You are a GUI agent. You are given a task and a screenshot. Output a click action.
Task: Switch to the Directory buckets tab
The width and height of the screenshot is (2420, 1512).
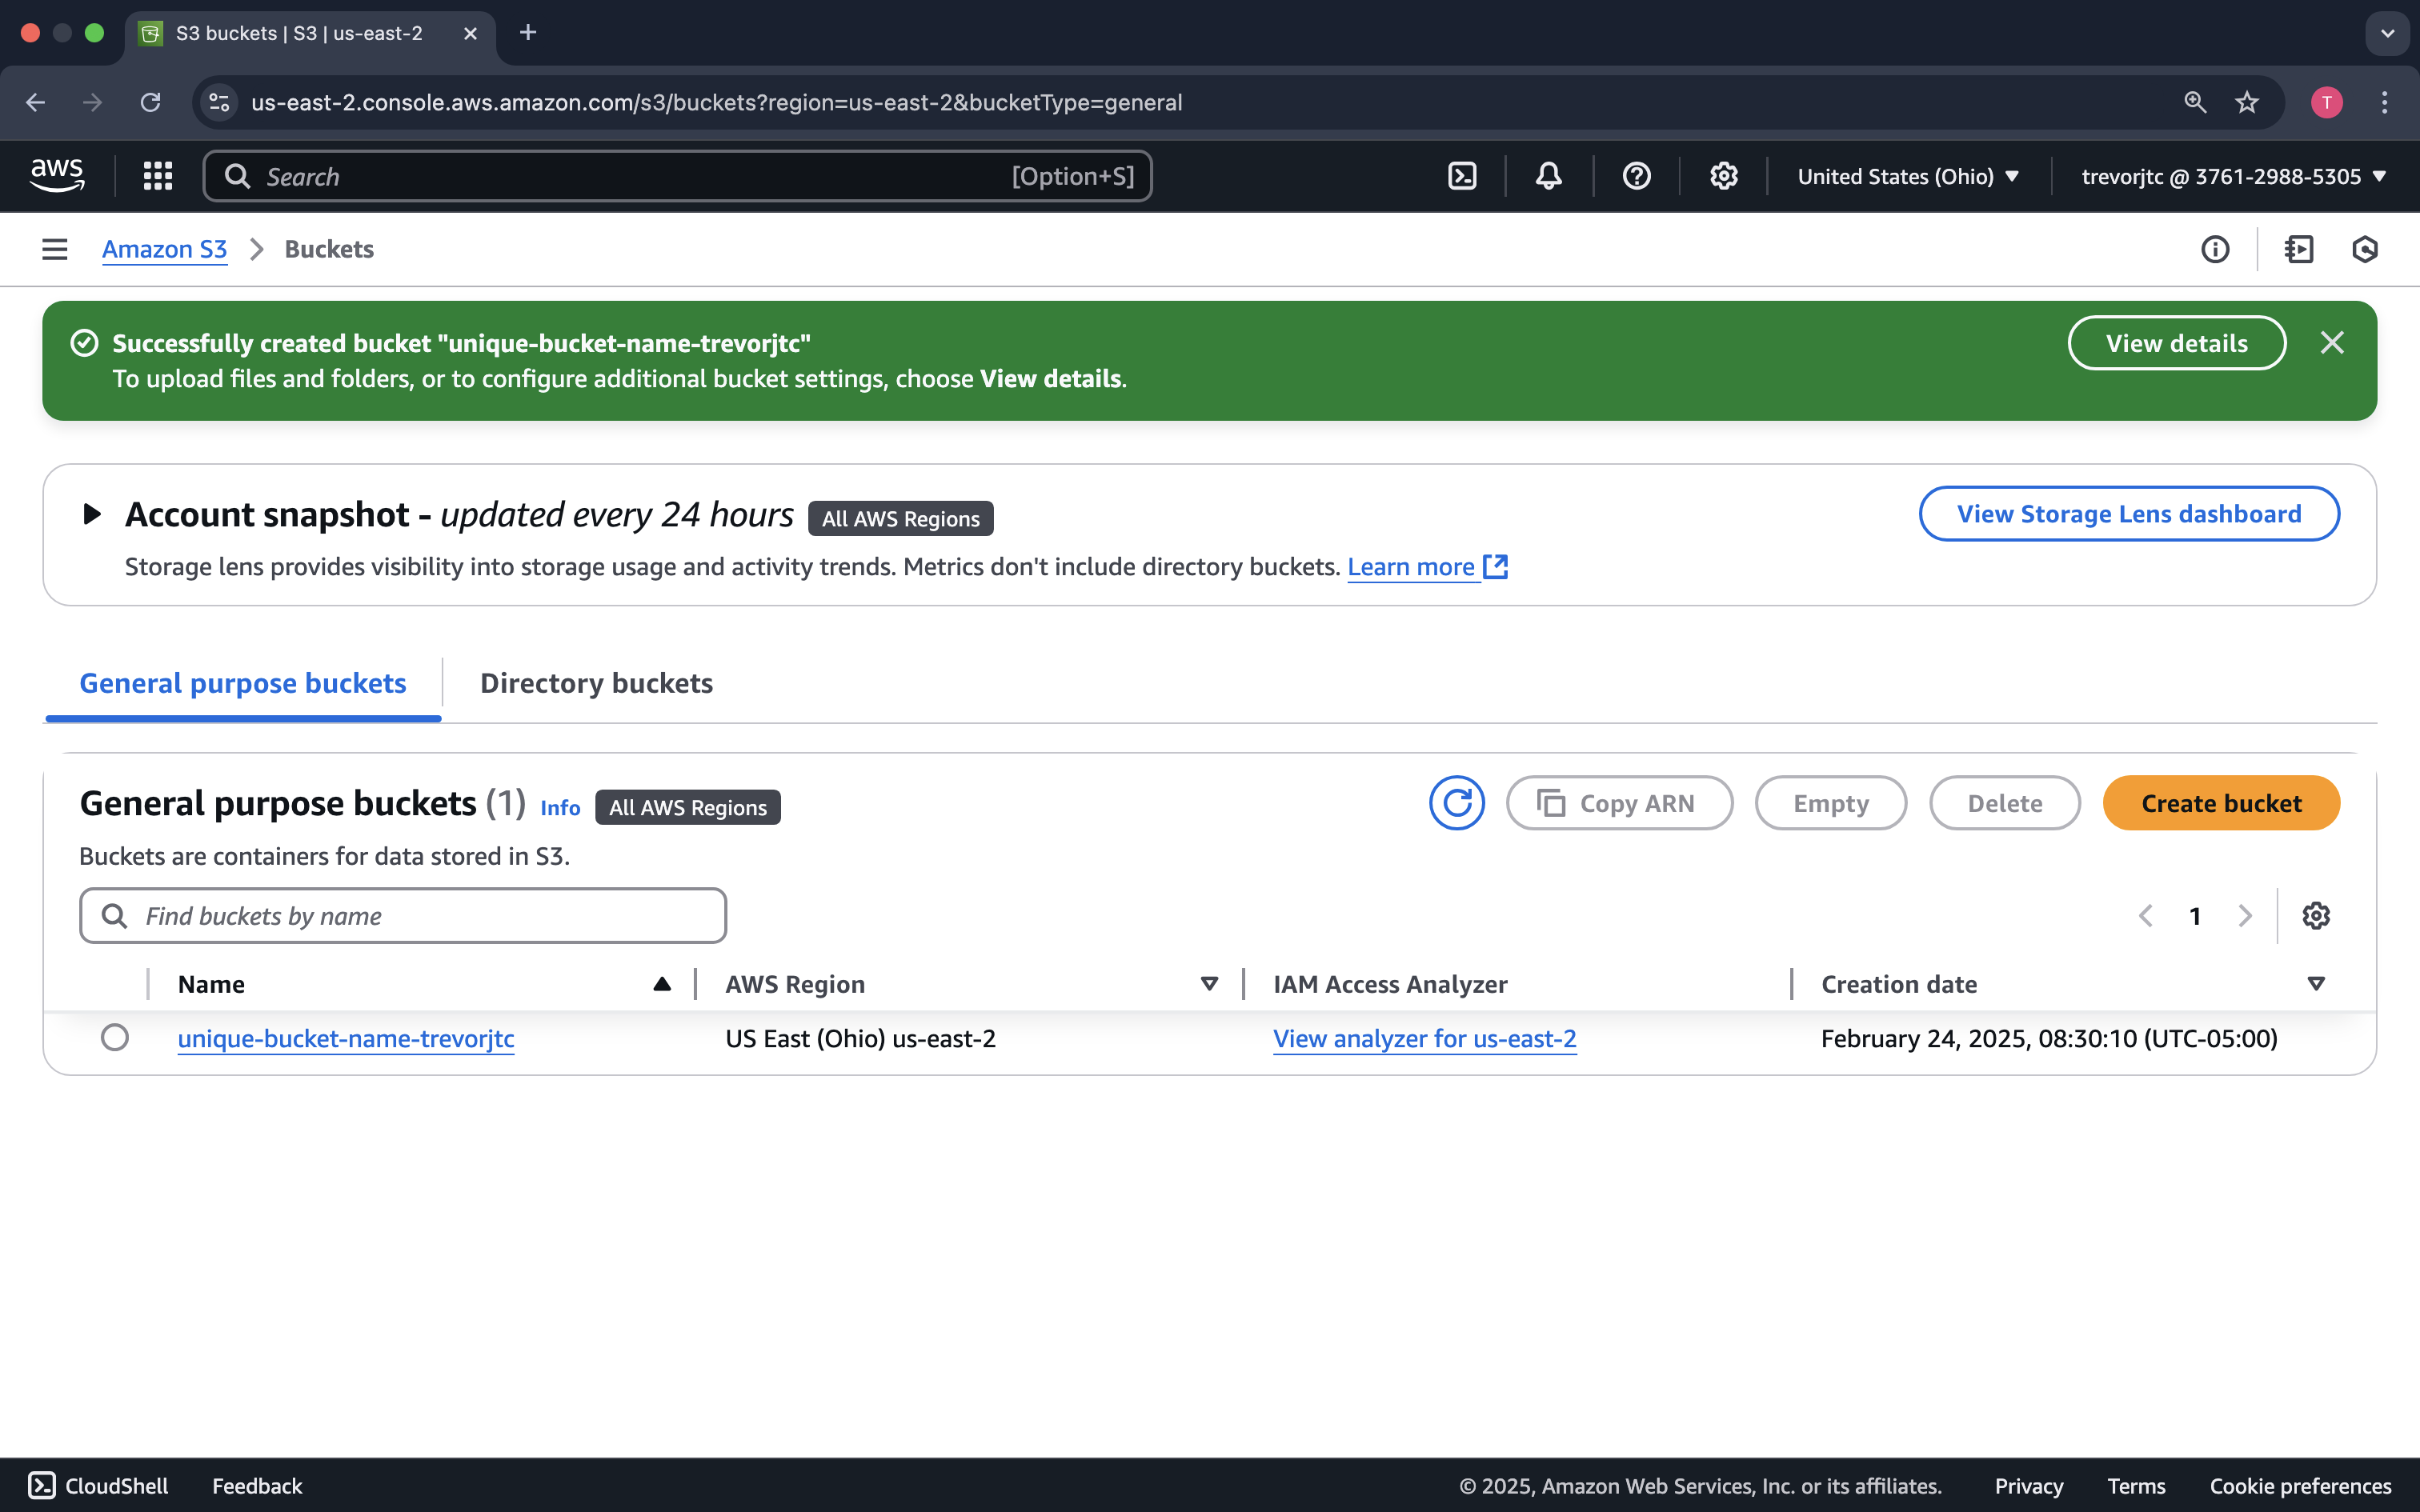596,683
